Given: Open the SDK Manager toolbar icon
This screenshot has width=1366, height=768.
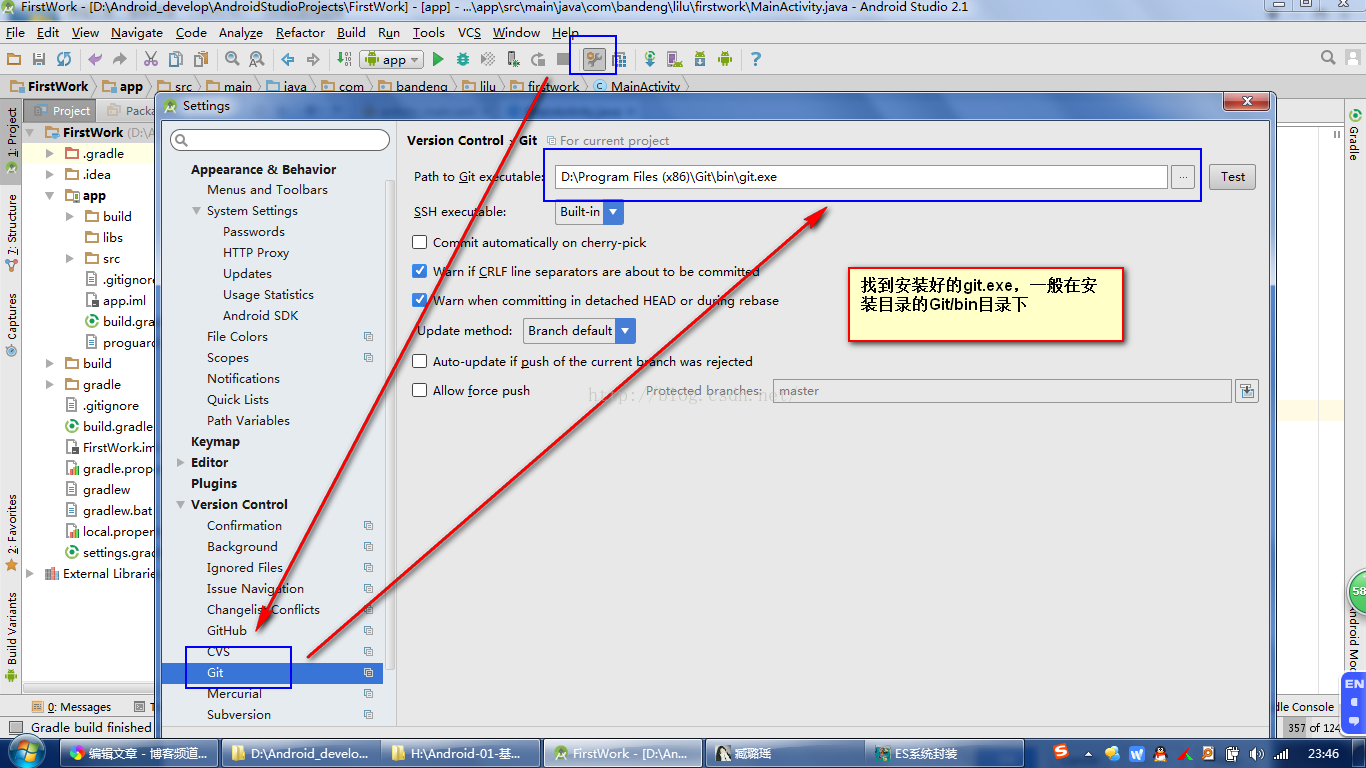Looking at the screenshot, I should (700, 59).
